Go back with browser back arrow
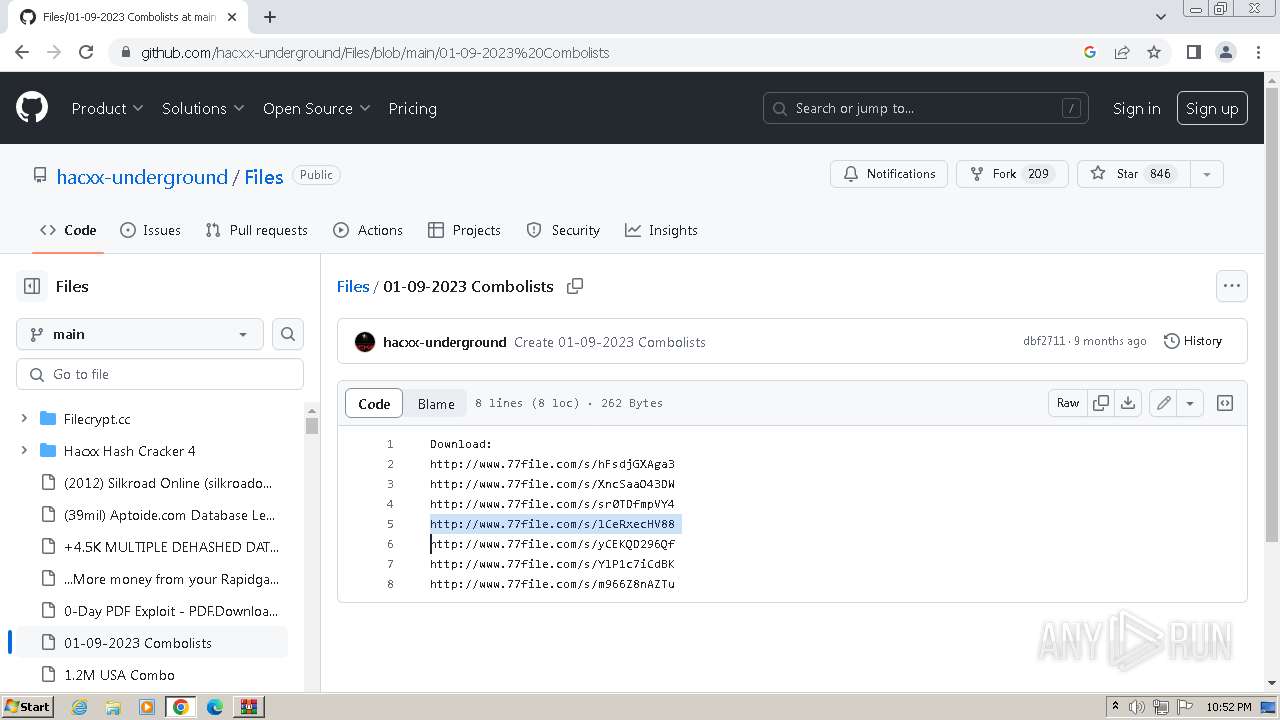The width and height of the screenshot is (1280, 720). click(x=22, y=52)
